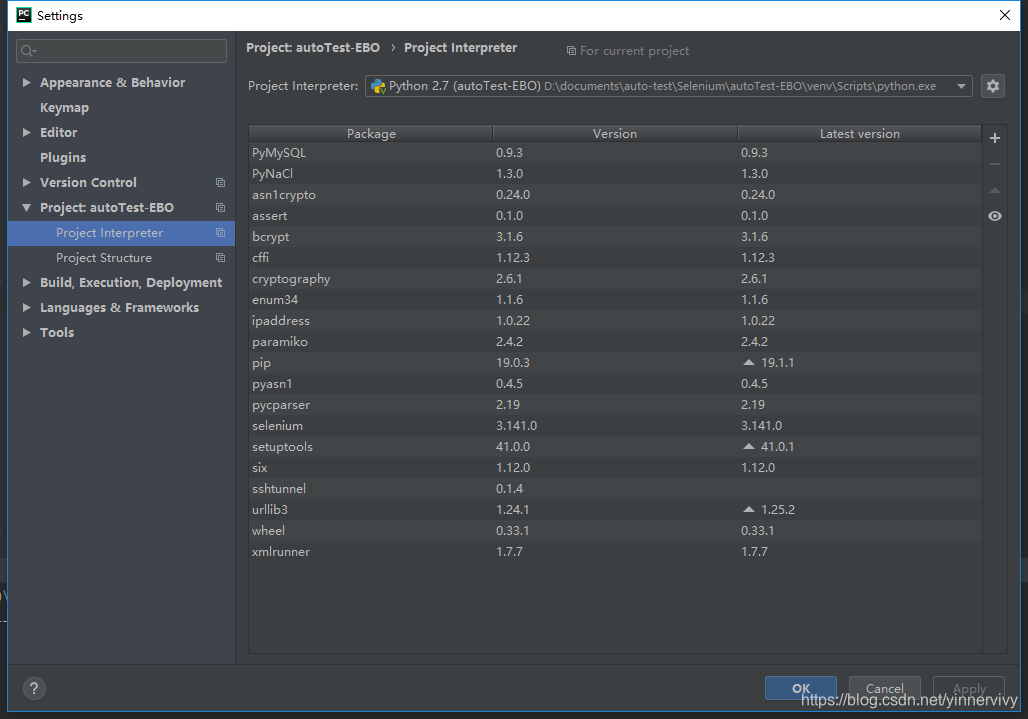Select the setuptools package row
The image size is (1028, 719).
(615, 446)
